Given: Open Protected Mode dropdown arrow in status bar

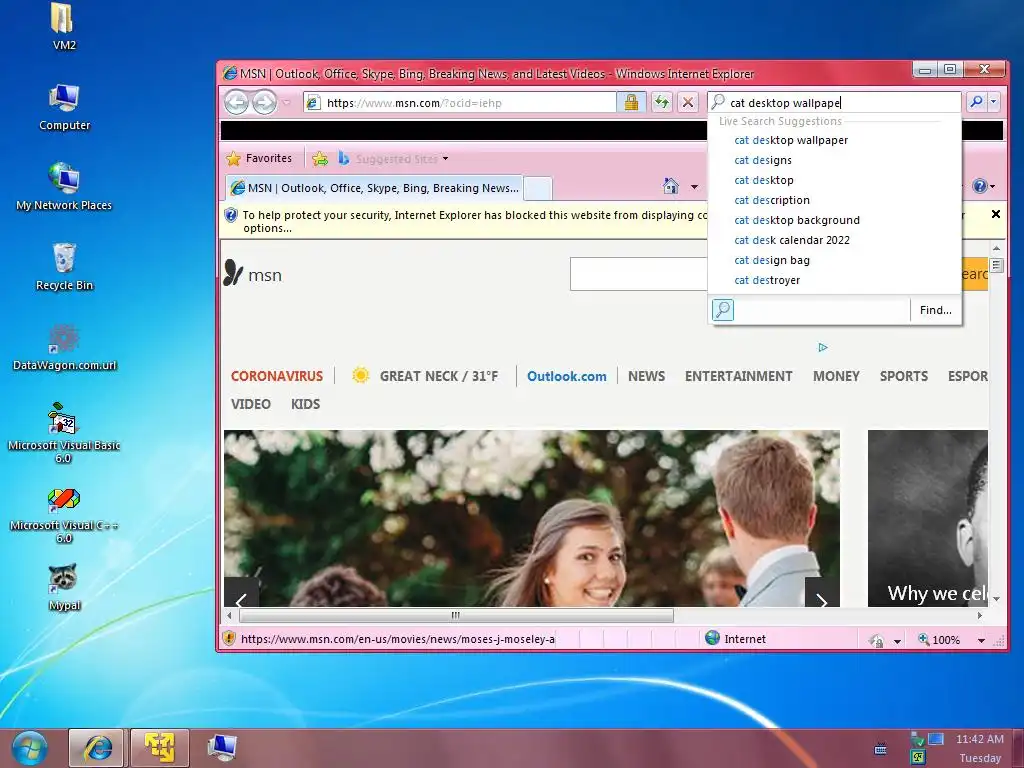Looking at the screenshot, I should [x=897, y=641].
